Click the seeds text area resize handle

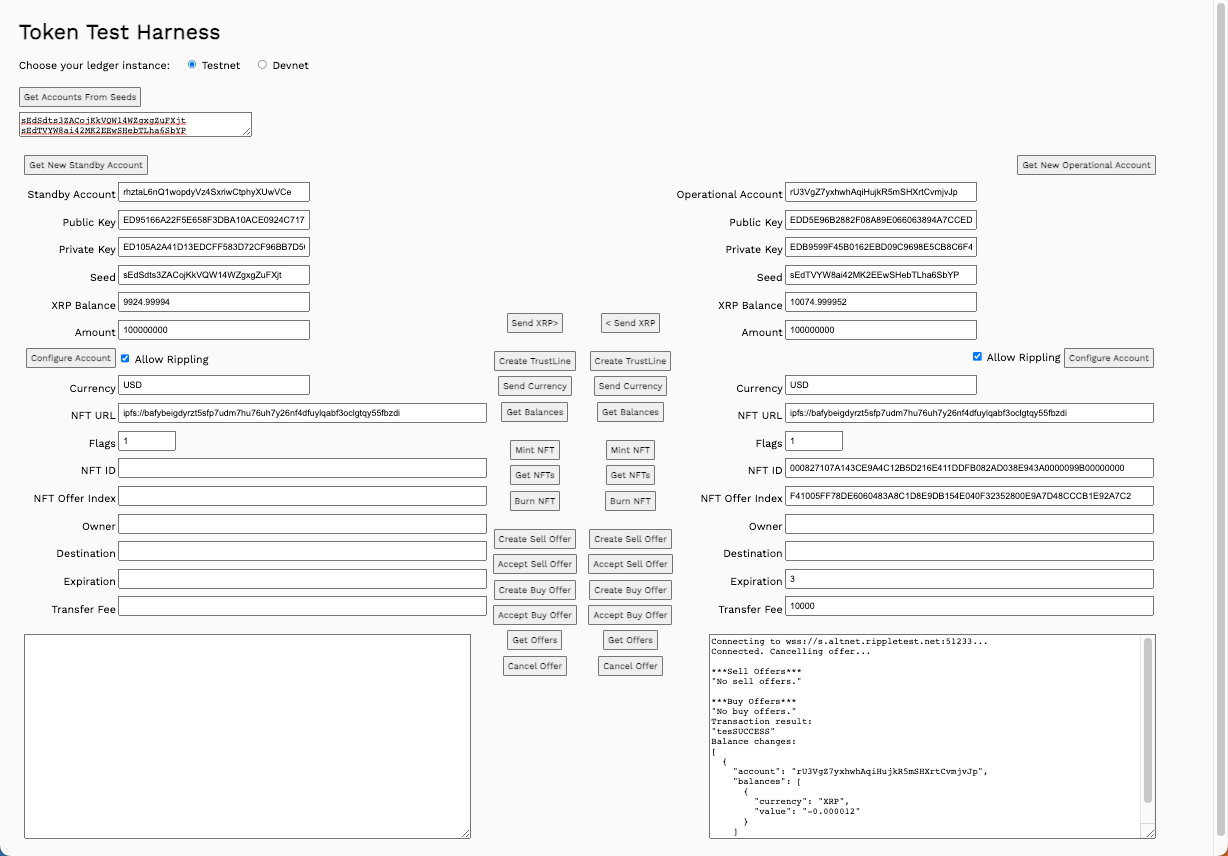tap(247, 131)
